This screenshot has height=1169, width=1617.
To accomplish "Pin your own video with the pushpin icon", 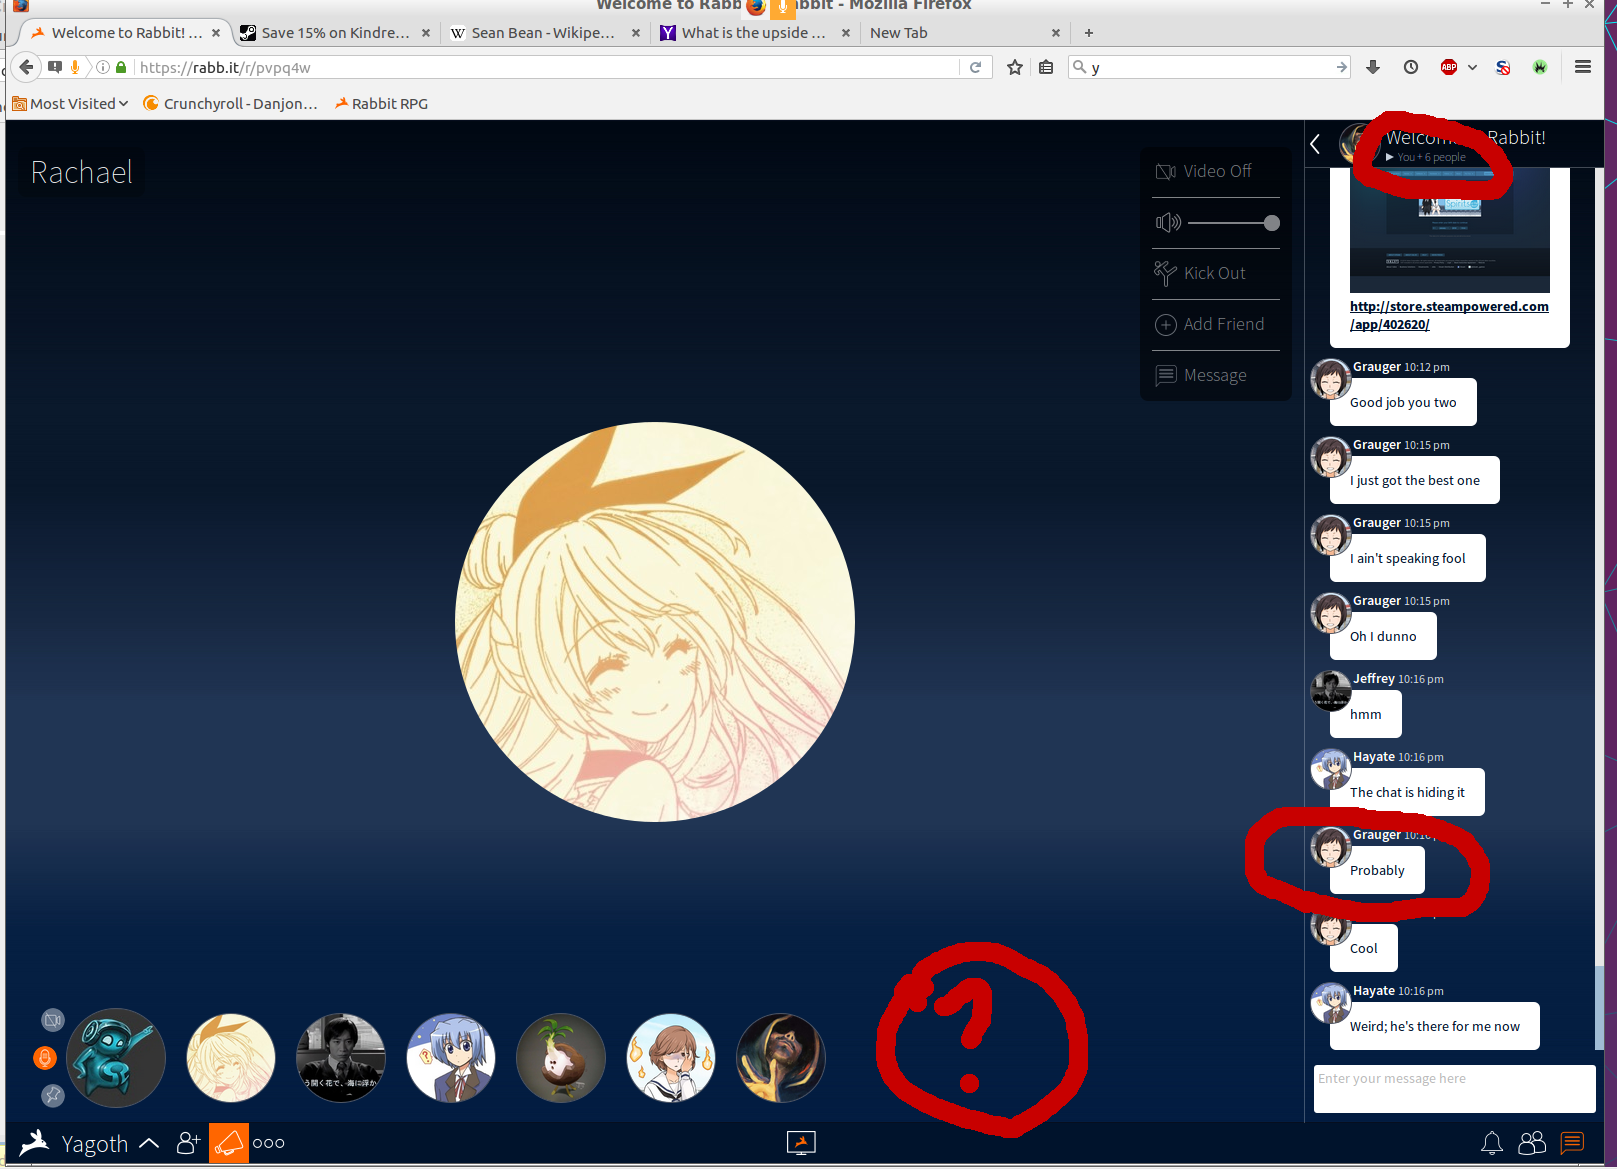I will tap(53, 1096).
